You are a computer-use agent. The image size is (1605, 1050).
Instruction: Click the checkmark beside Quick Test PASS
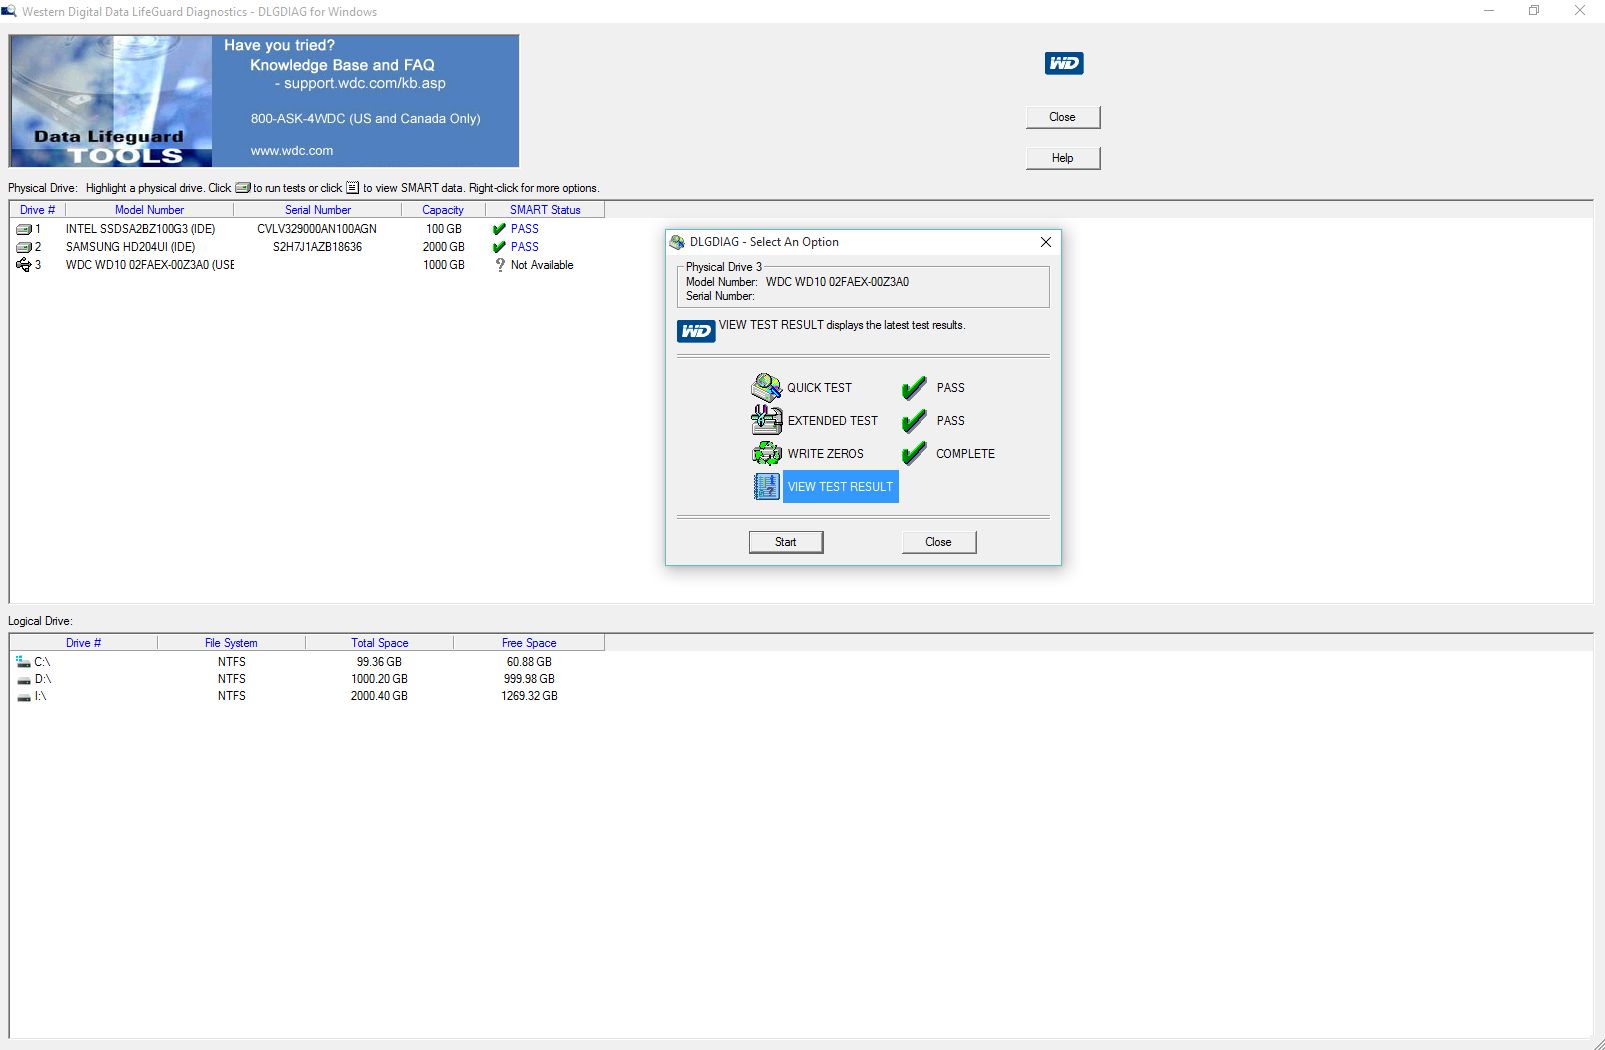[914, 388]
